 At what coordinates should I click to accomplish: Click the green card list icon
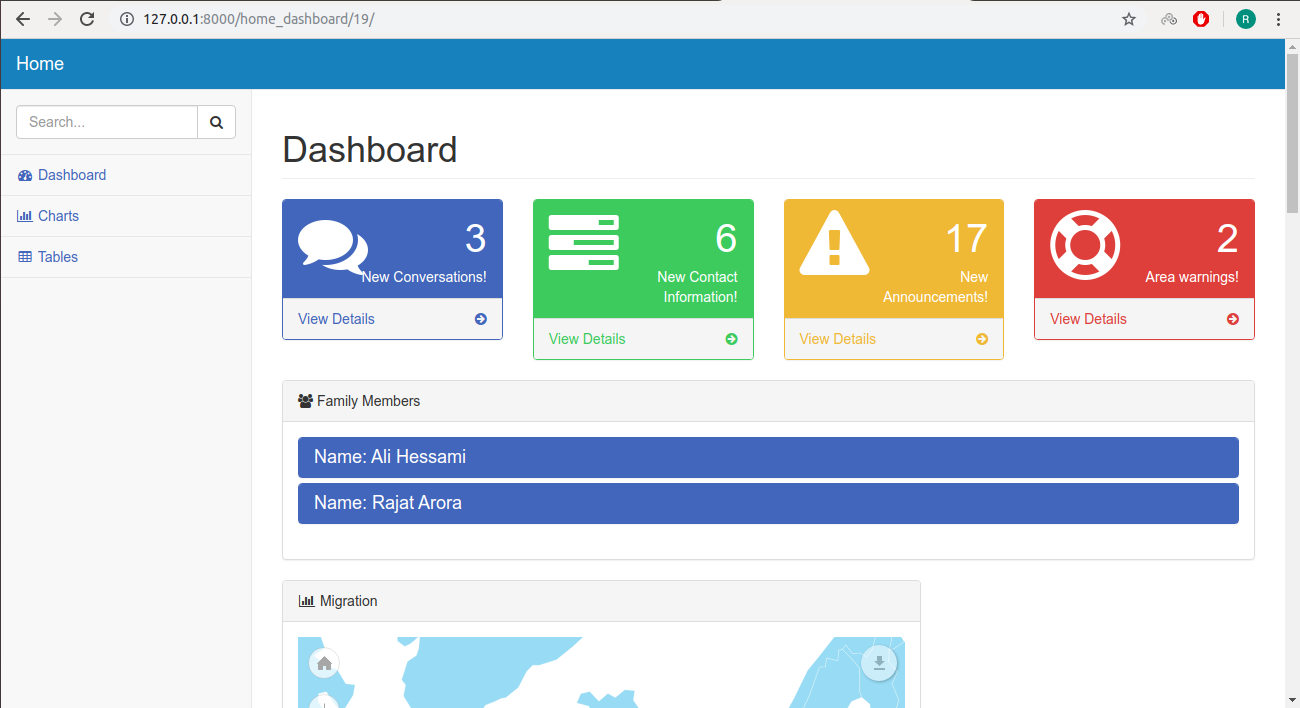[584, 242]
